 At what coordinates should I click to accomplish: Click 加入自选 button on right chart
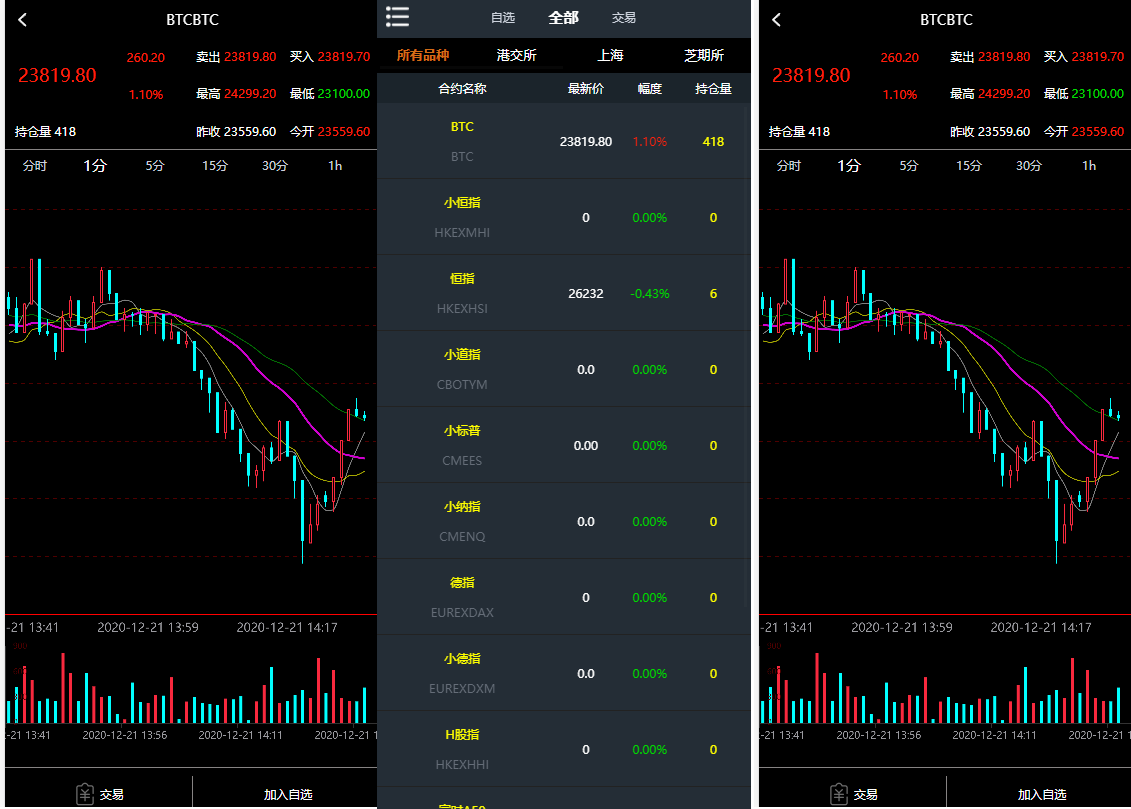click(x=1042, y=794)
